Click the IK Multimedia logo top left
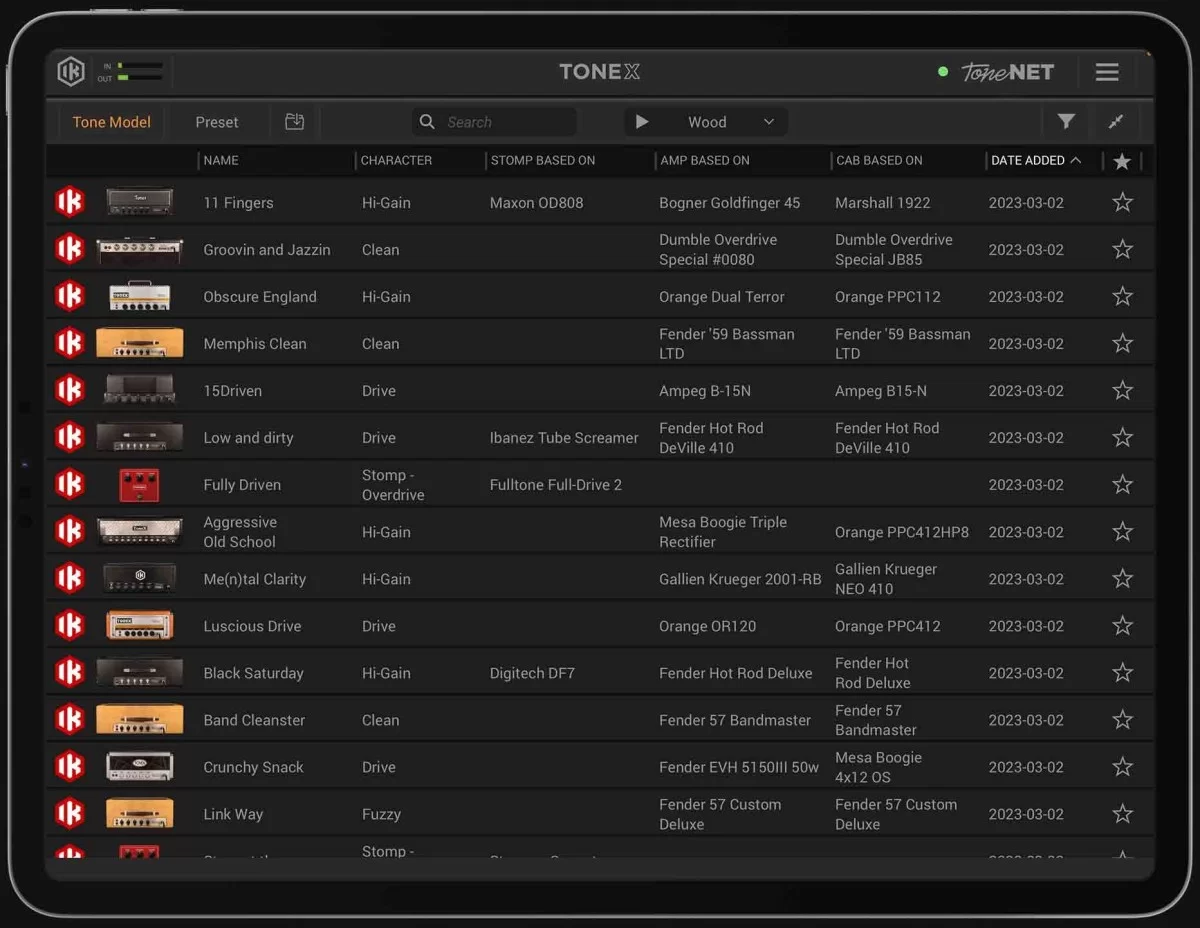1200x928 pixels. 70,71
